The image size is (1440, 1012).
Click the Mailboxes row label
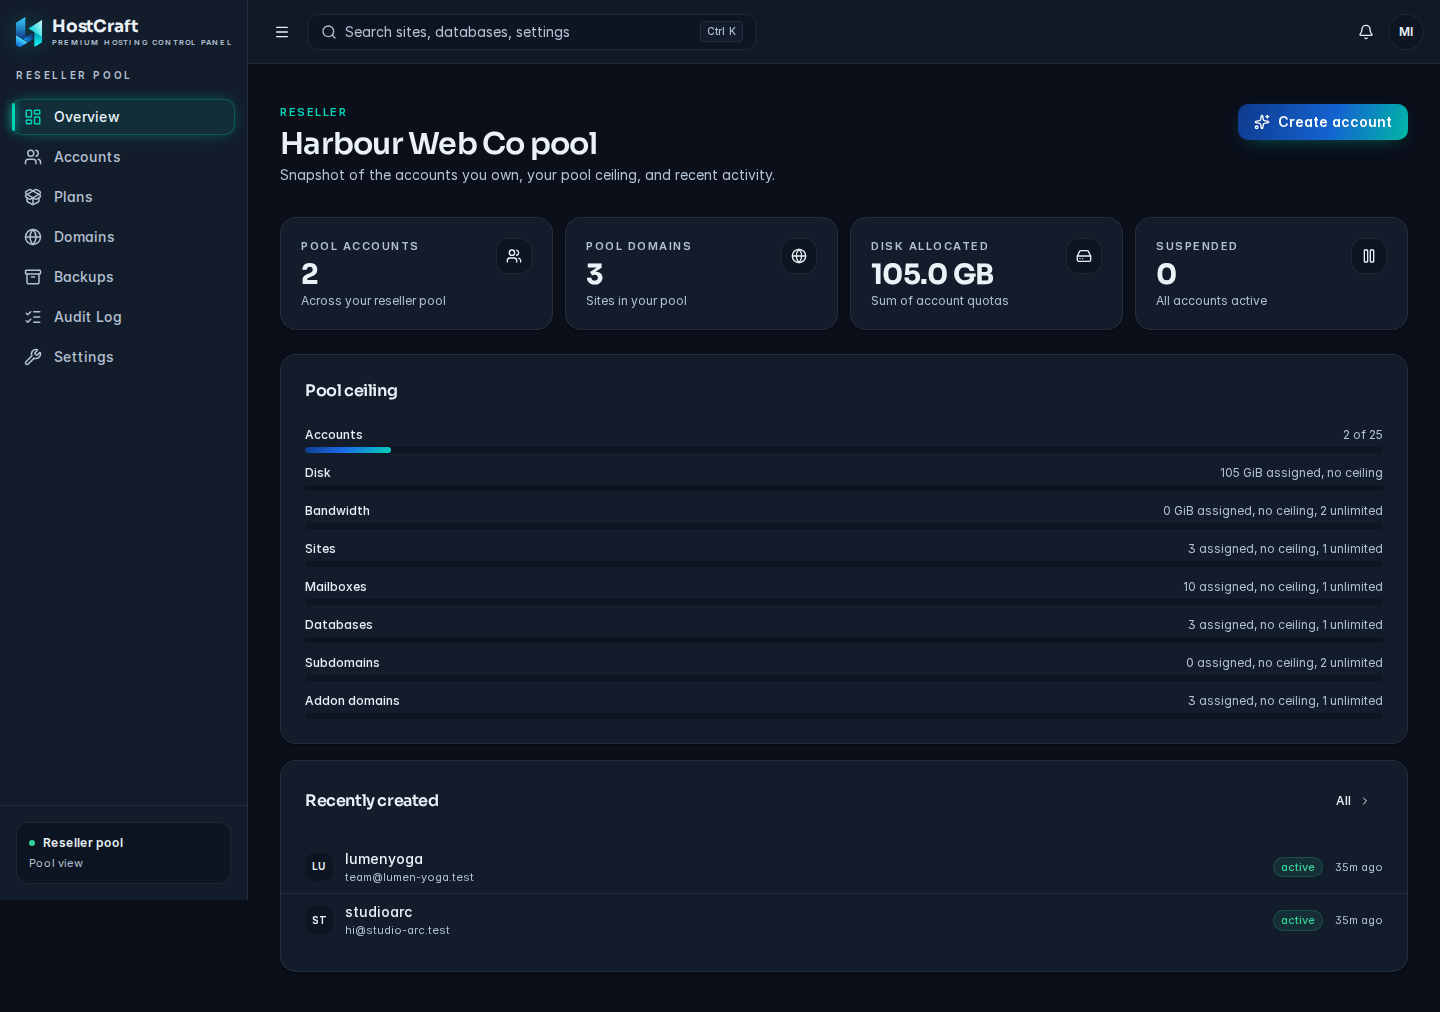[336, 587]
